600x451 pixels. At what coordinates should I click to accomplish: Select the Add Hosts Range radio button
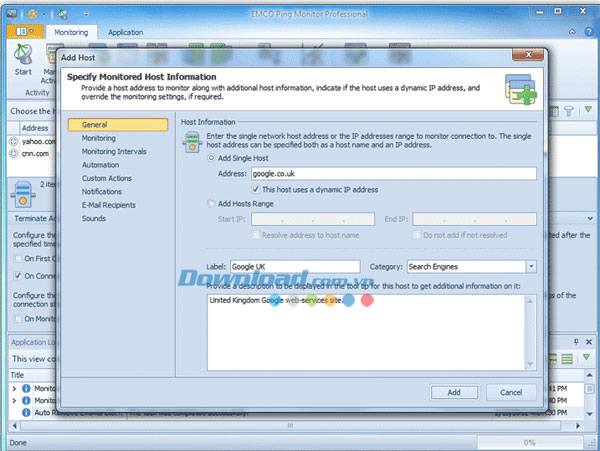pyautogui.click(x=213, y=204)
